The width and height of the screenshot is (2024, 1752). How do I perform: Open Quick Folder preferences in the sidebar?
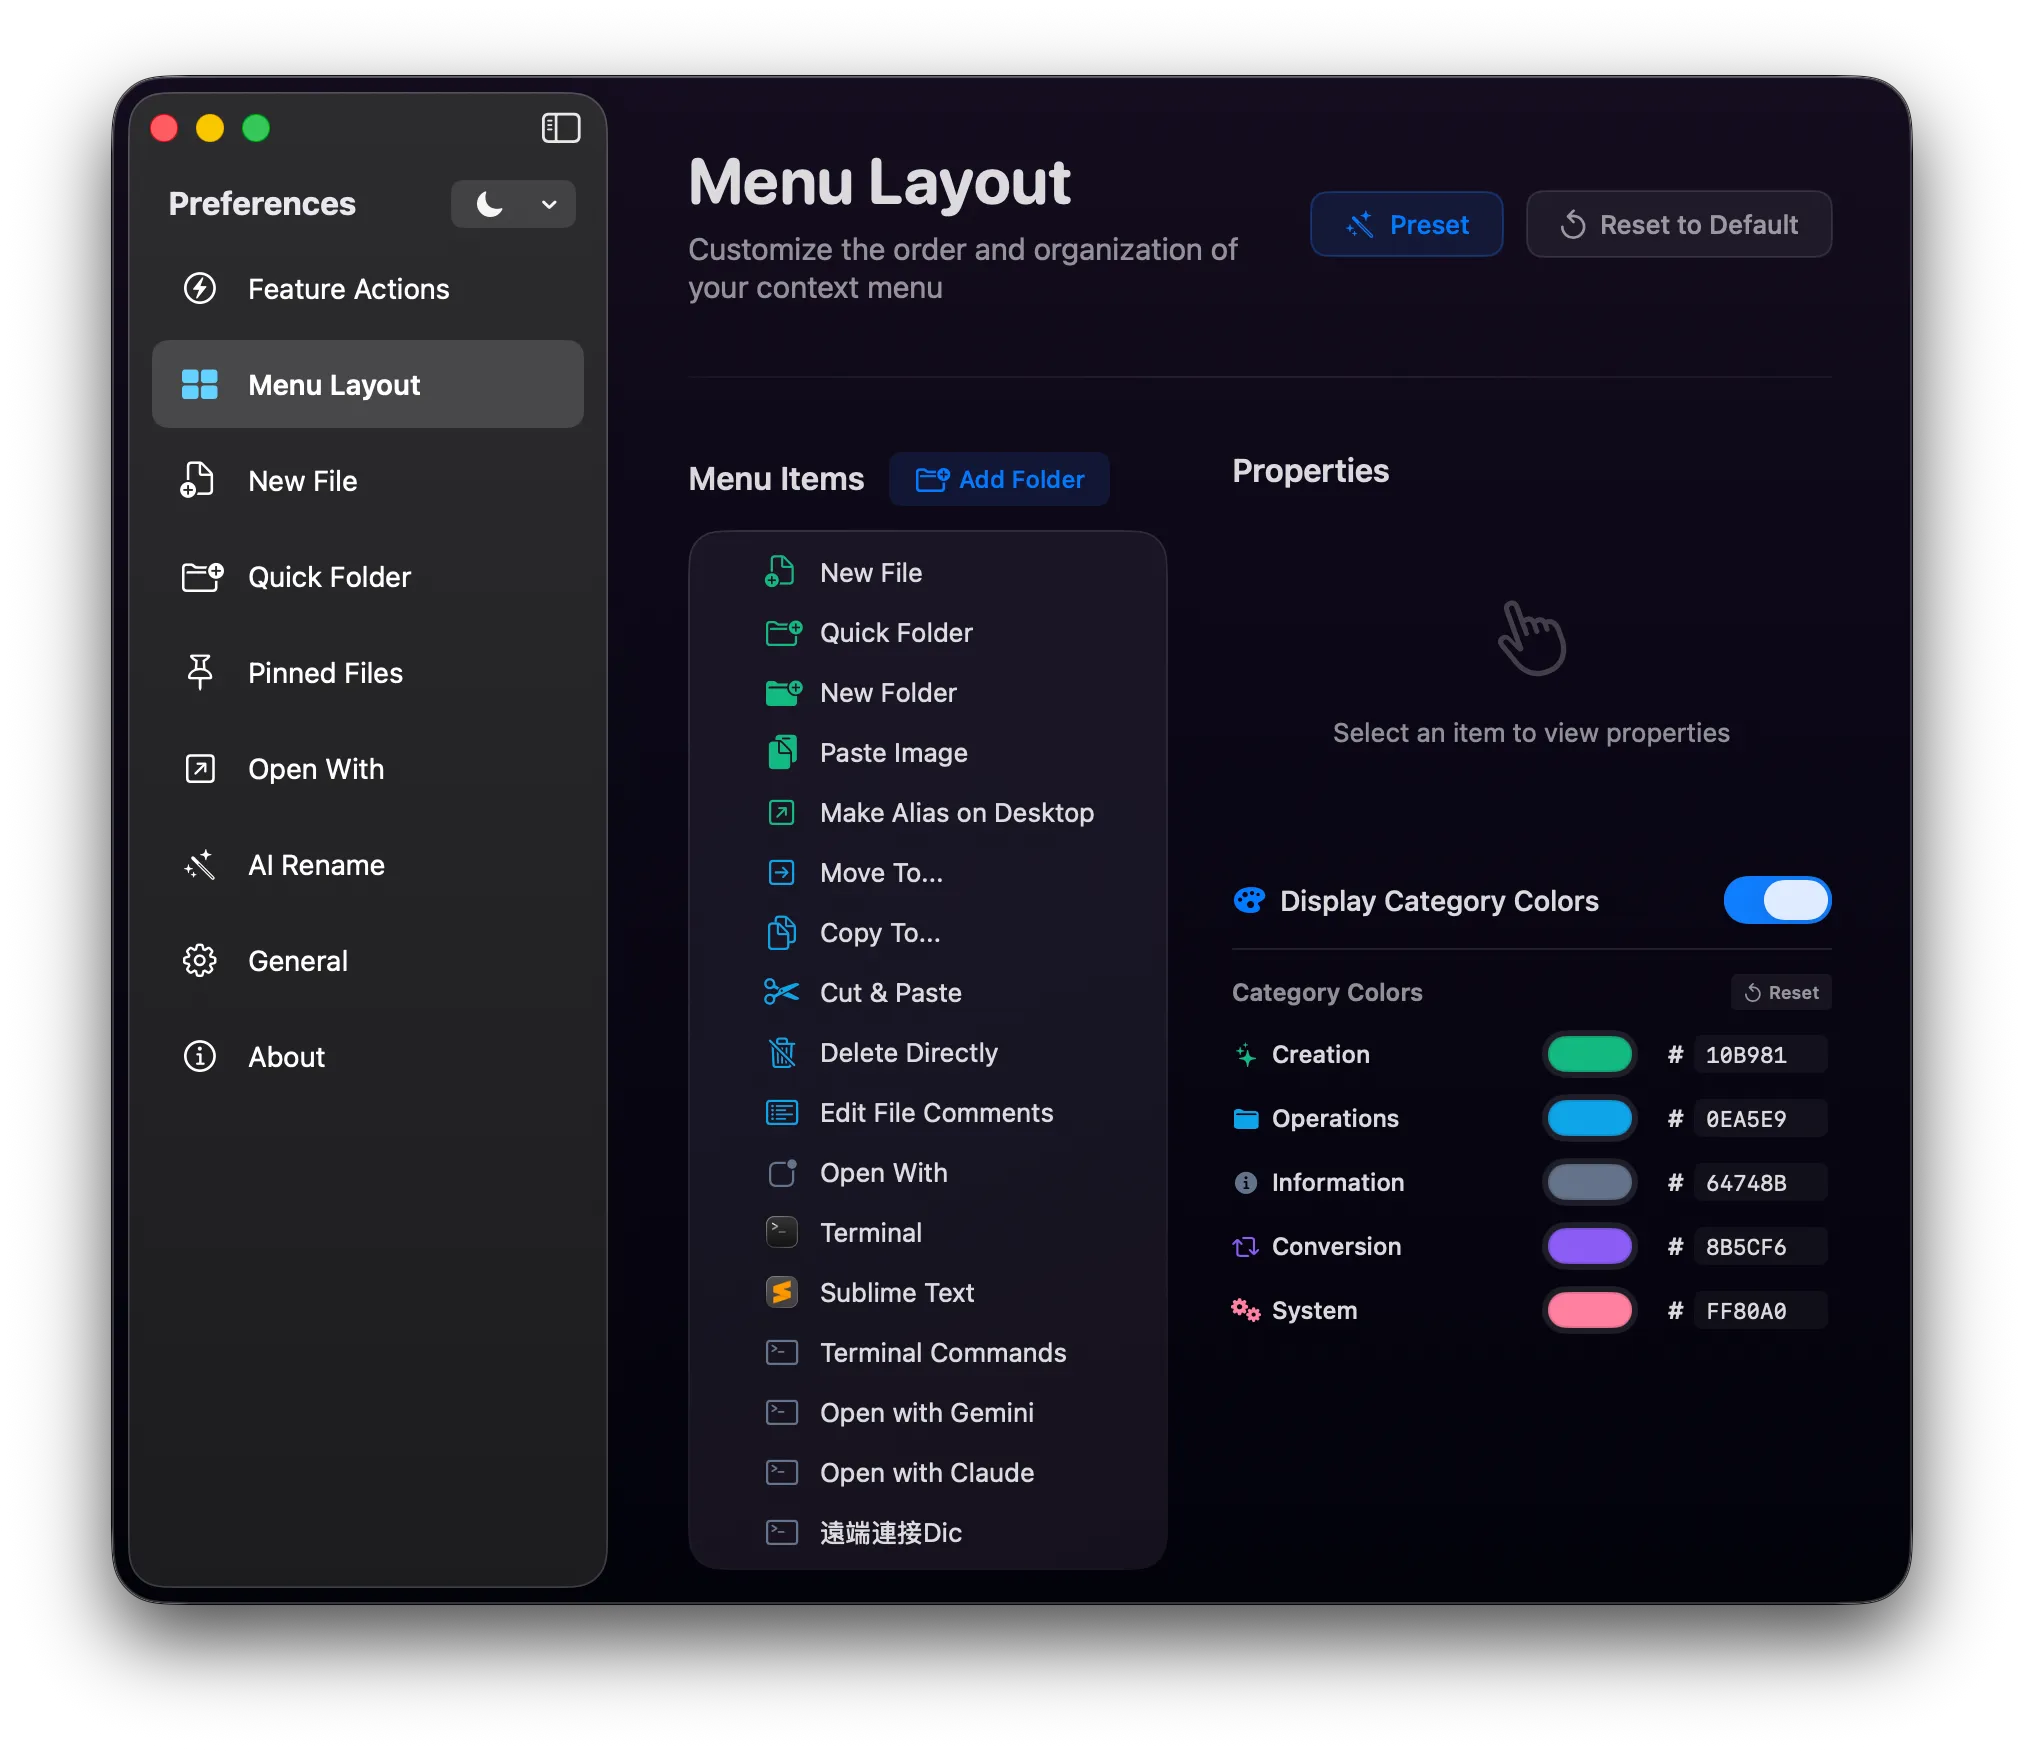click(367, 577)
